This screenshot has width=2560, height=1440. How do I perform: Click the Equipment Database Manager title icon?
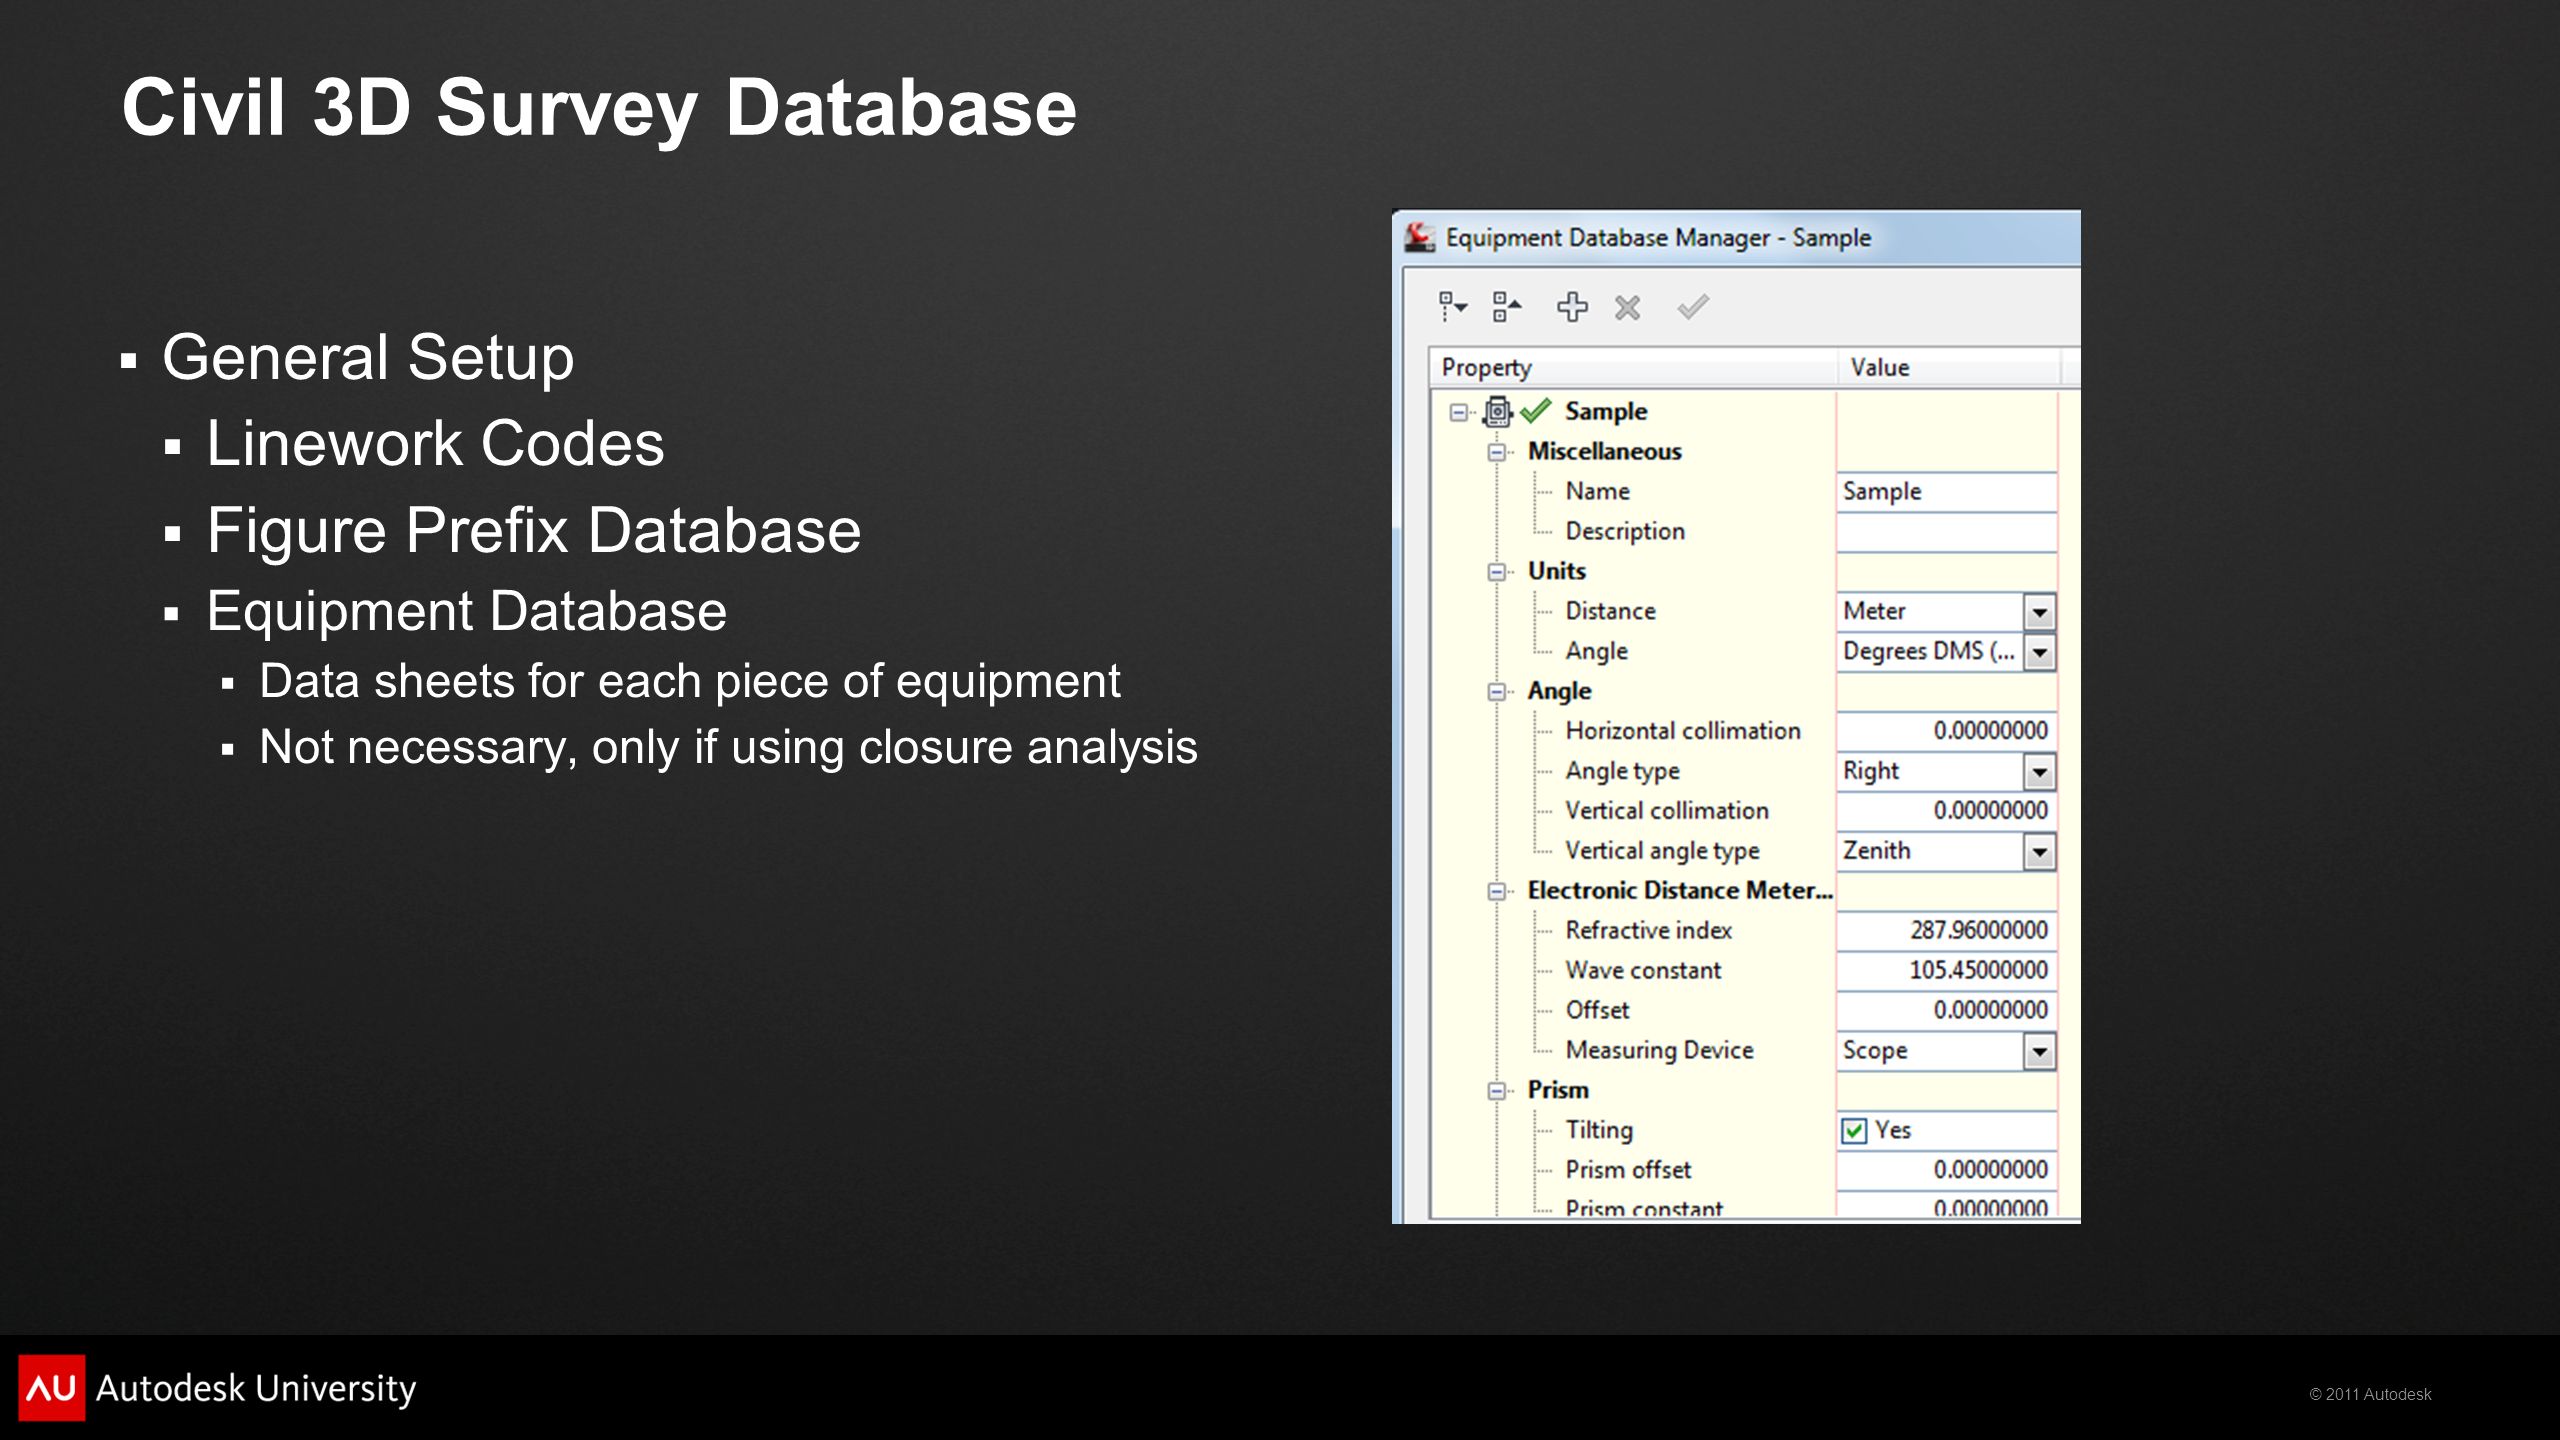coord(1419,237)
